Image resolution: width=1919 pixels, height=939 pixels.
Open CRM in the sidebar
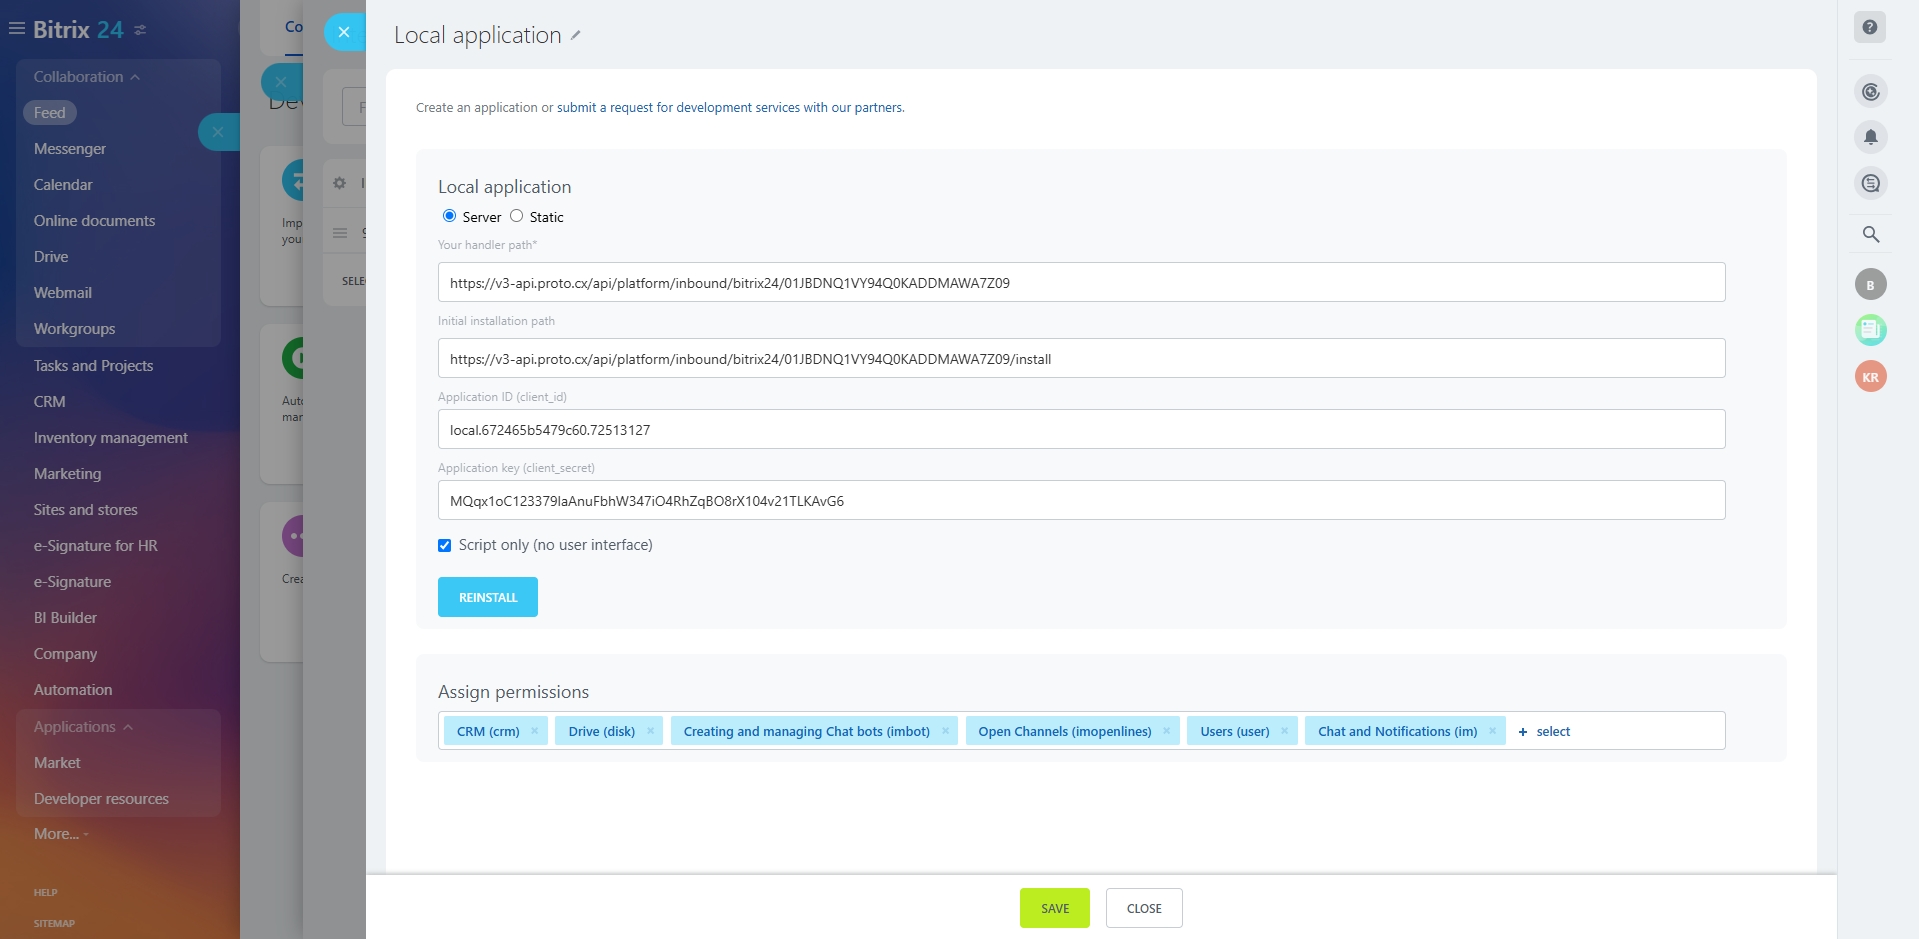50,402
